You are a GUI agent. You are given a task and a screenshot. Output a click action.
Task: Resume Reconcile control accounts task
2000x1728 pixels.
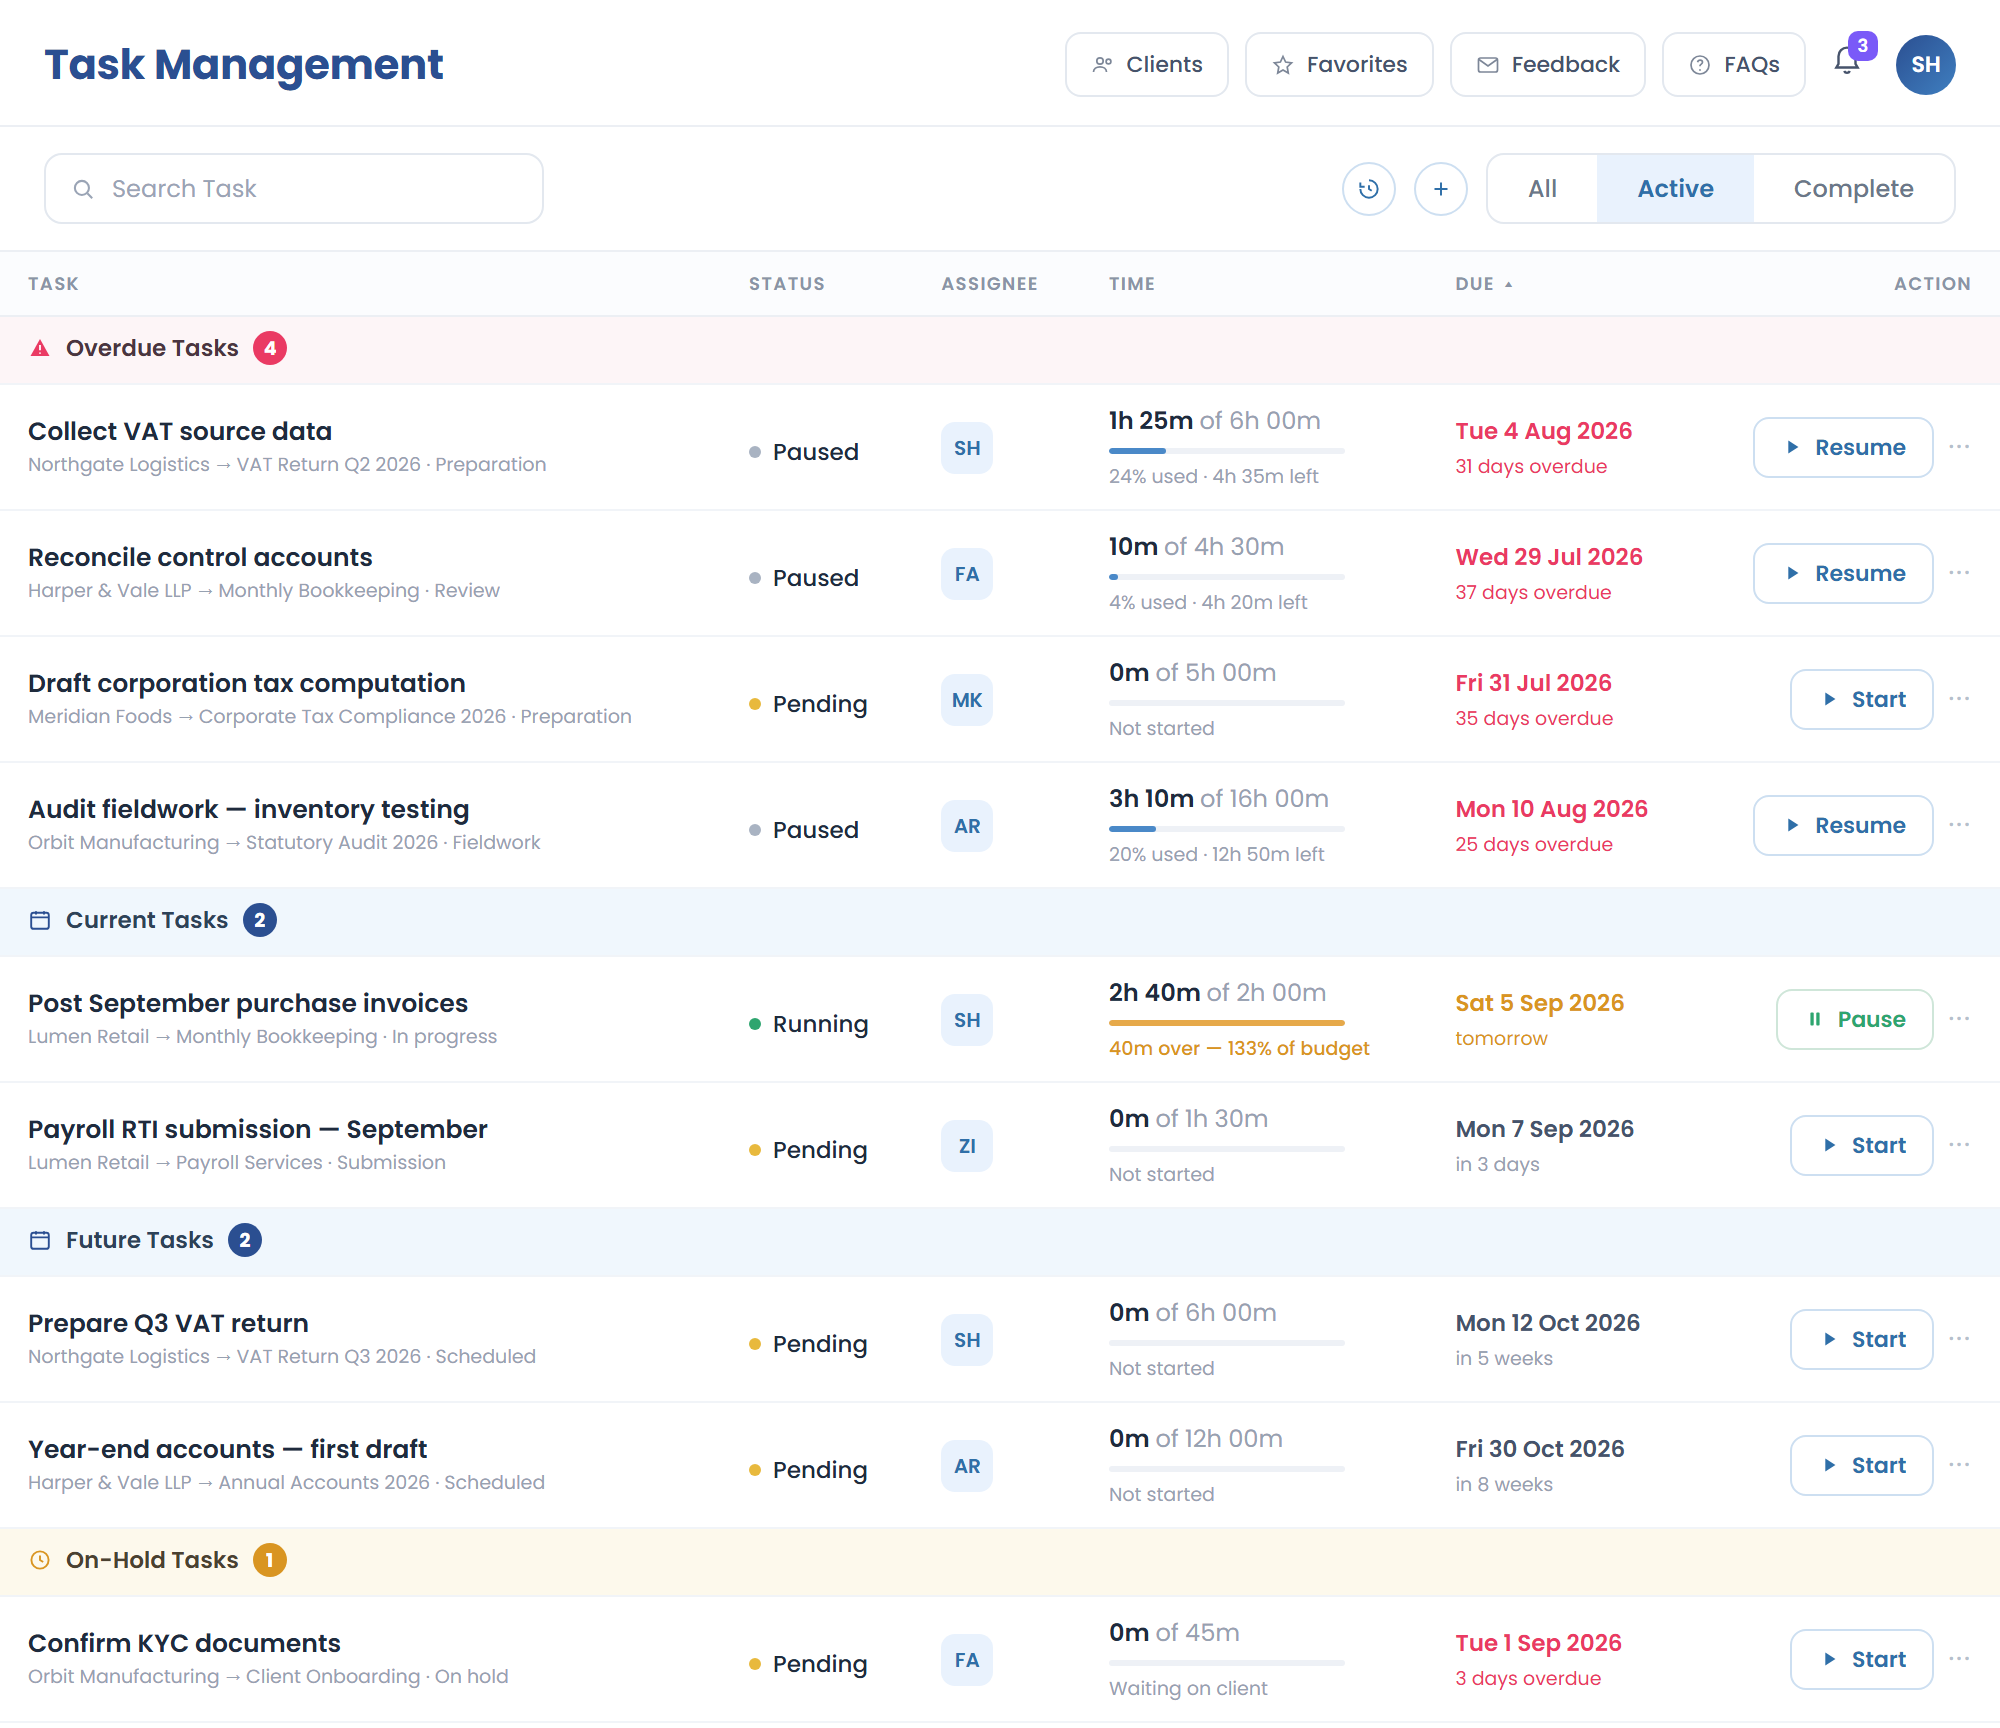click(1842, 573)
